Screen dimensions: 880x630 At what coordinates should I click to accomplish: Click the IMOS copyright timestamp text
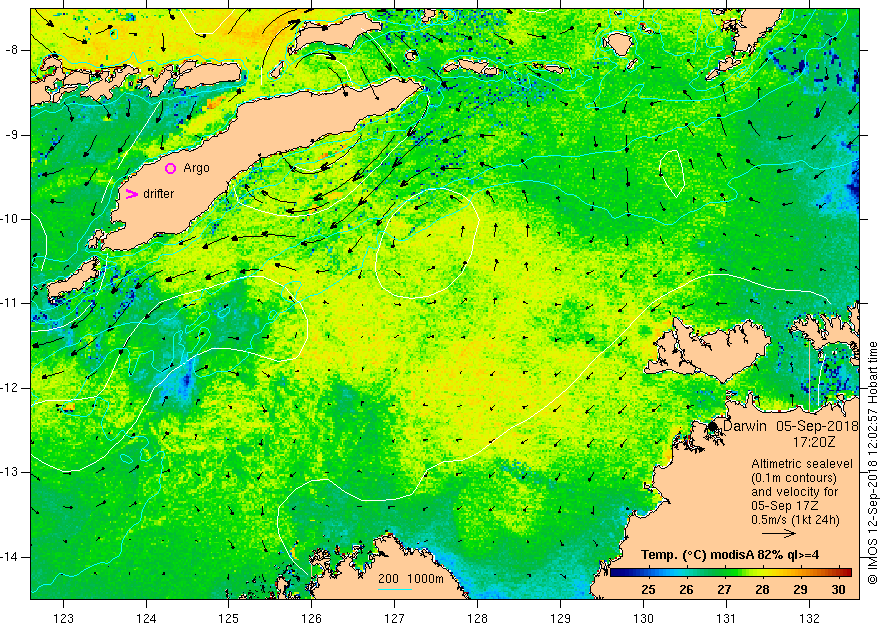(872, 463)
